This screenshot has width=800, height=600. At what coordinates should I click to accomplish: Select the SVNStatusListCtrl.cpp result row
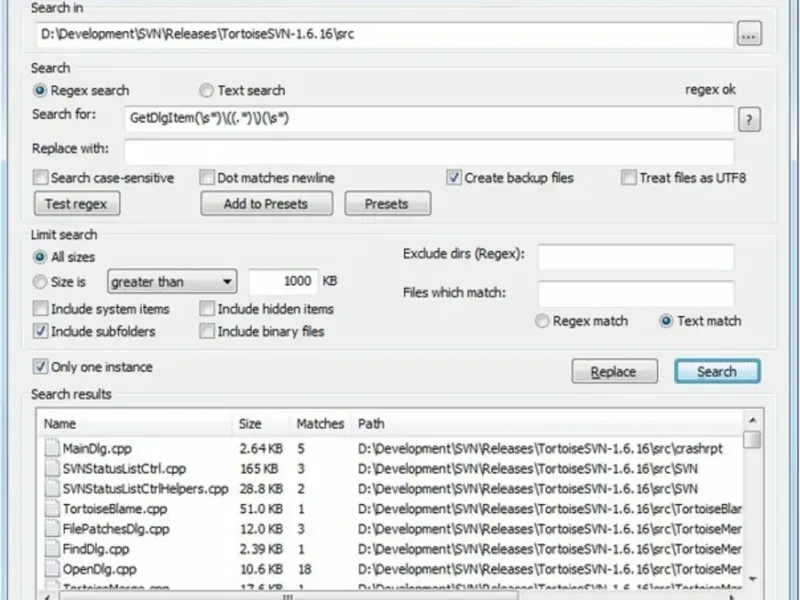coord(390,468)
